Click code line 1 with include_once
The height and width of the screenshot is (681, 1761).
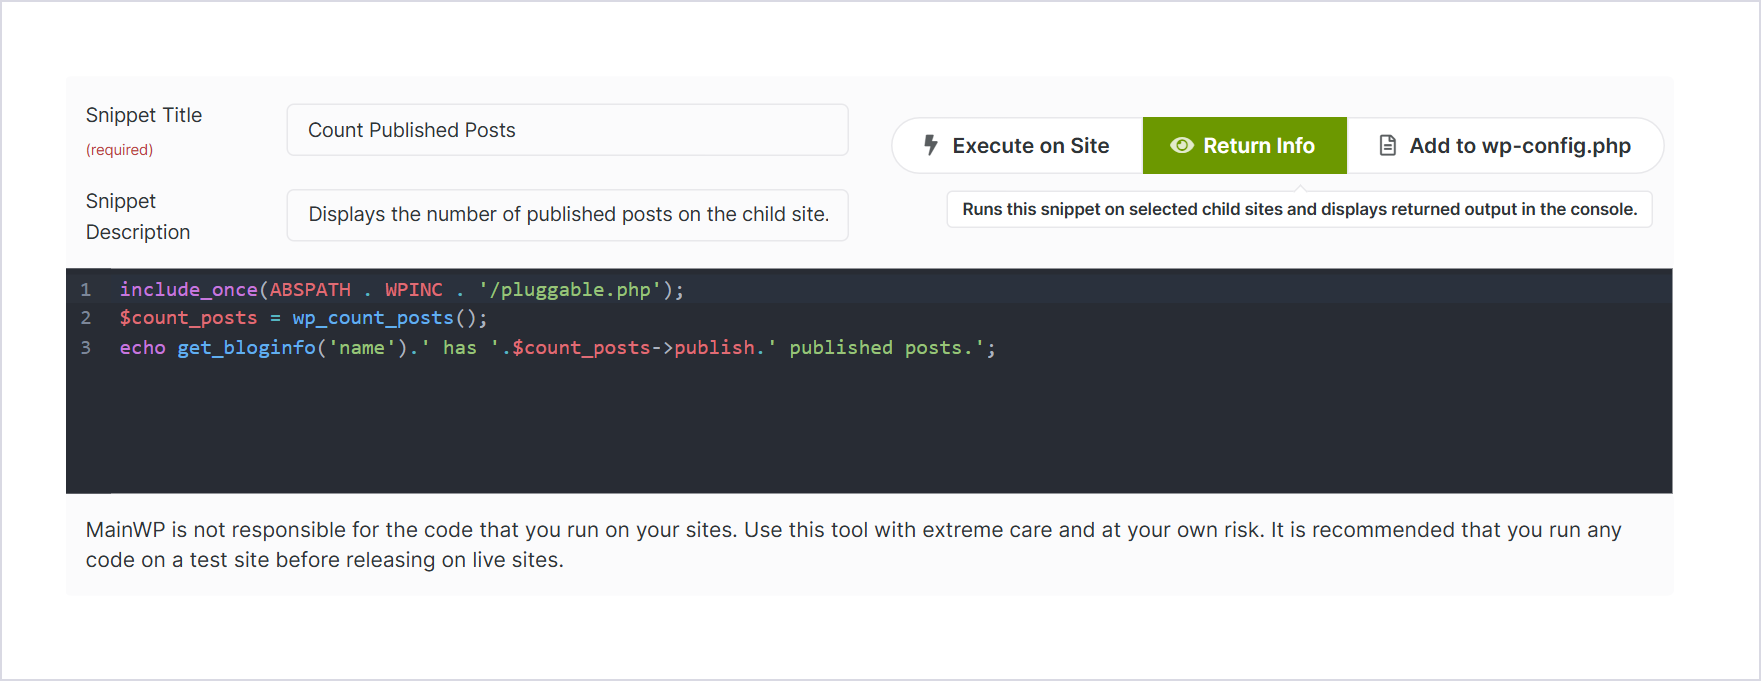click(x=402, y=290)
